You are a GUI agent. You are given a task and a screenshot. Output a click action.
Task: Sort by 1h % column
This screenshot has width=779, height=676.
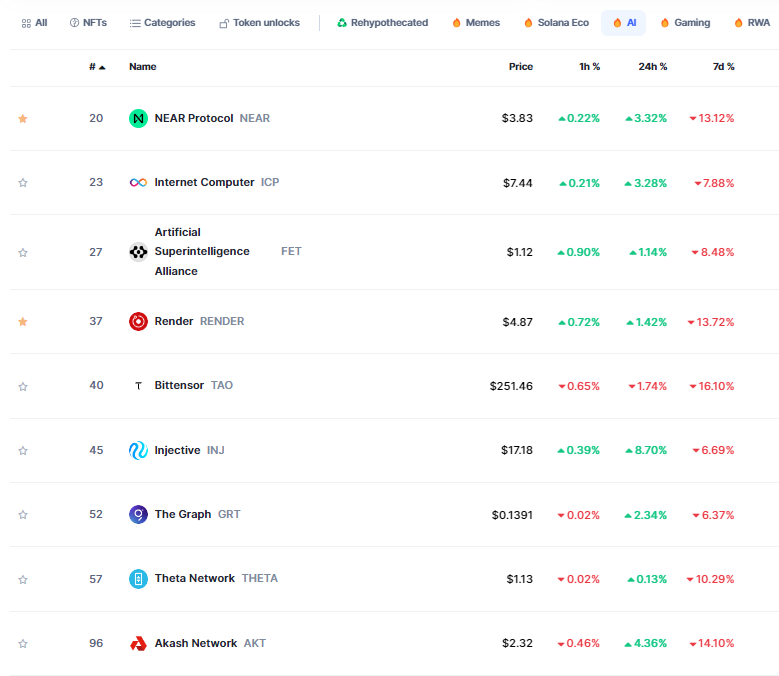(x=589, y=67)
